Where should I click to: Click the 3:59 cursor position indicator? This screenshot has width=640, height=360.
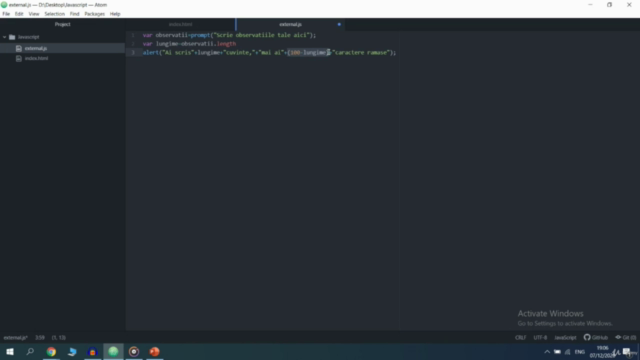[x=40, y=338]
